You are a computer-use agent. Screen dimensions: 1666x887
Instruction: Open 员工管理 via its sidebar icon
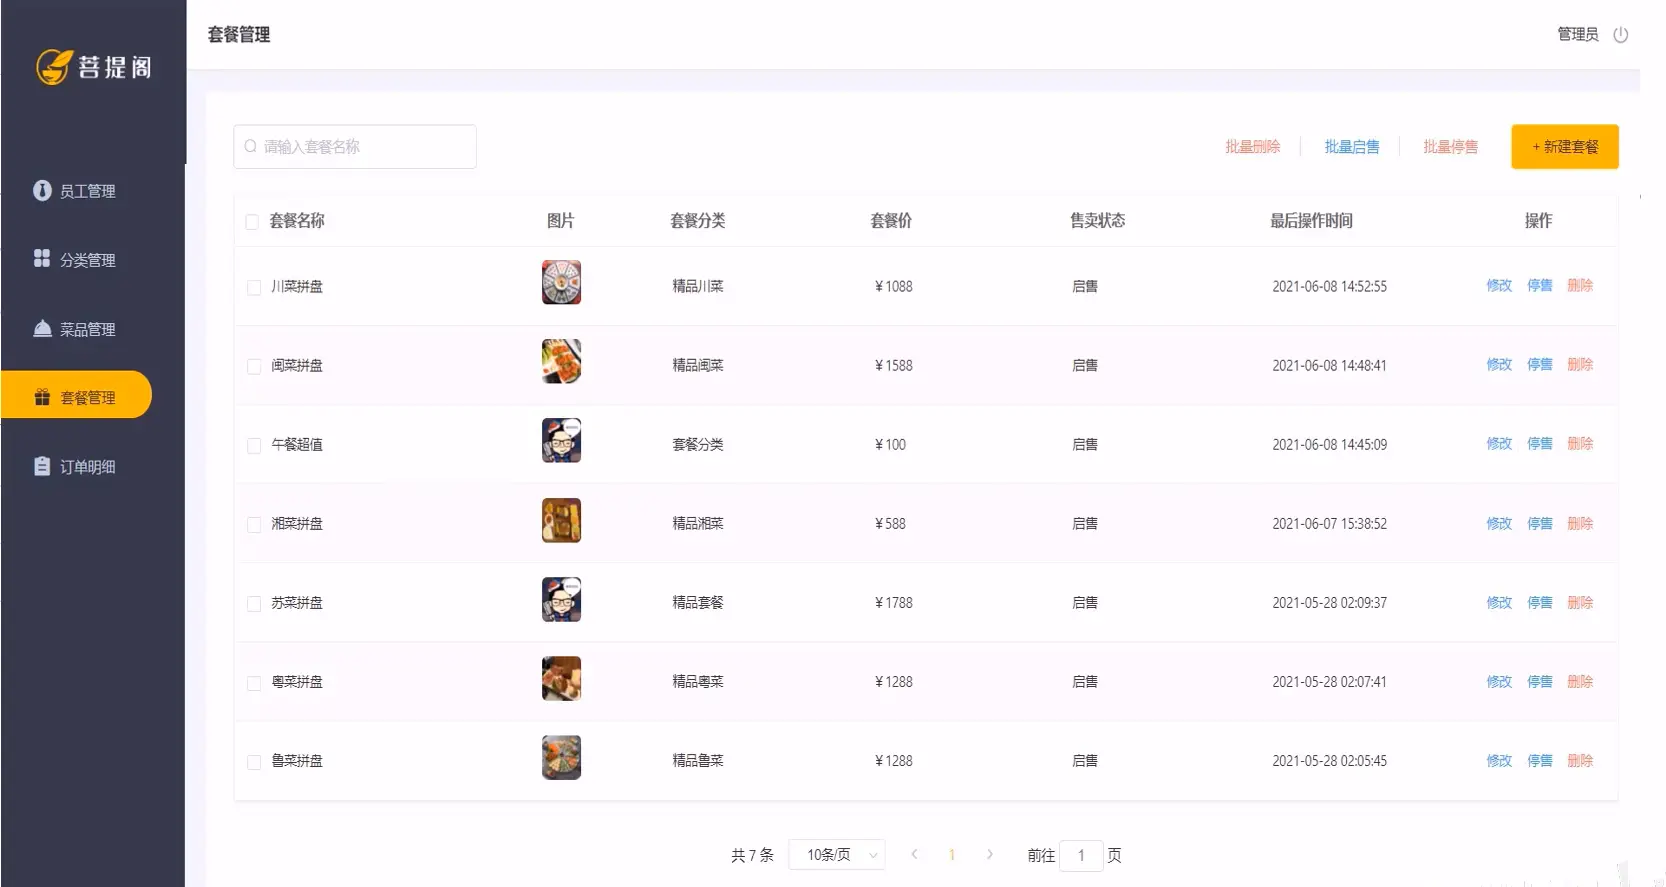point(42,190)
